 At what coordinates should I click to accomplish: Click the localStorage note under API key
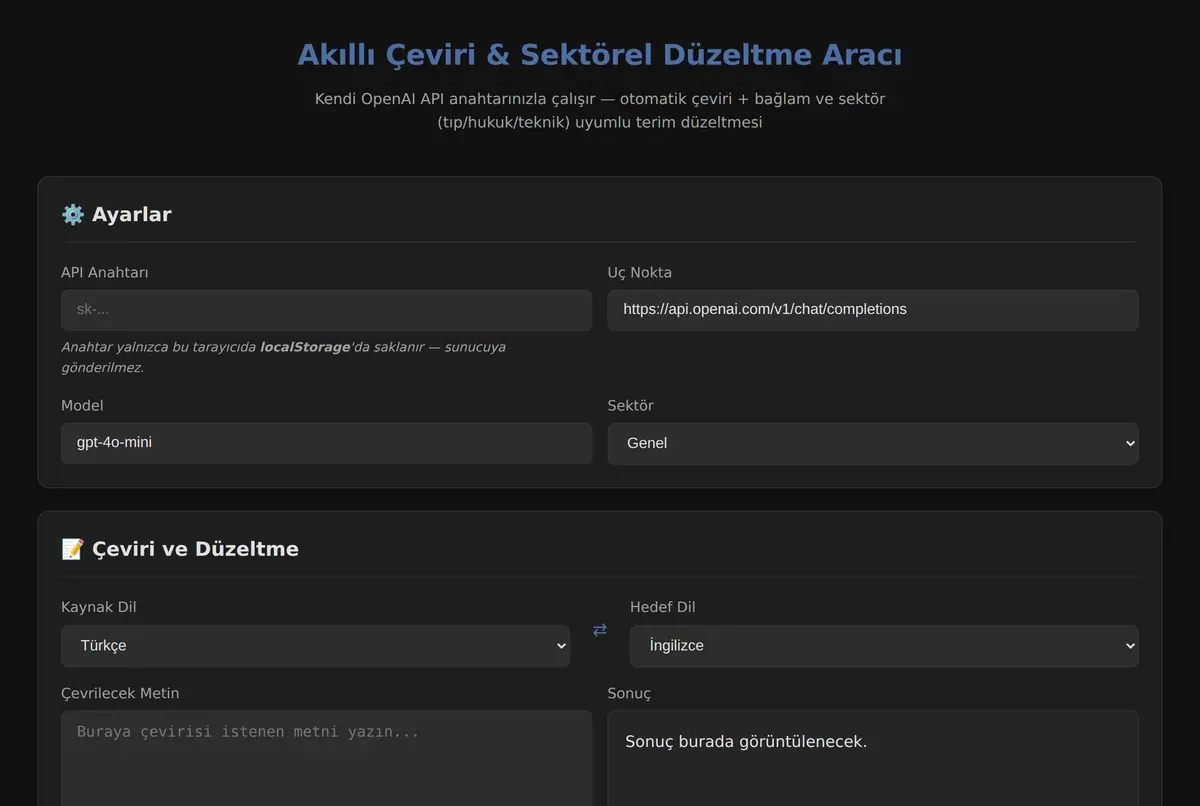pos(283,357)
